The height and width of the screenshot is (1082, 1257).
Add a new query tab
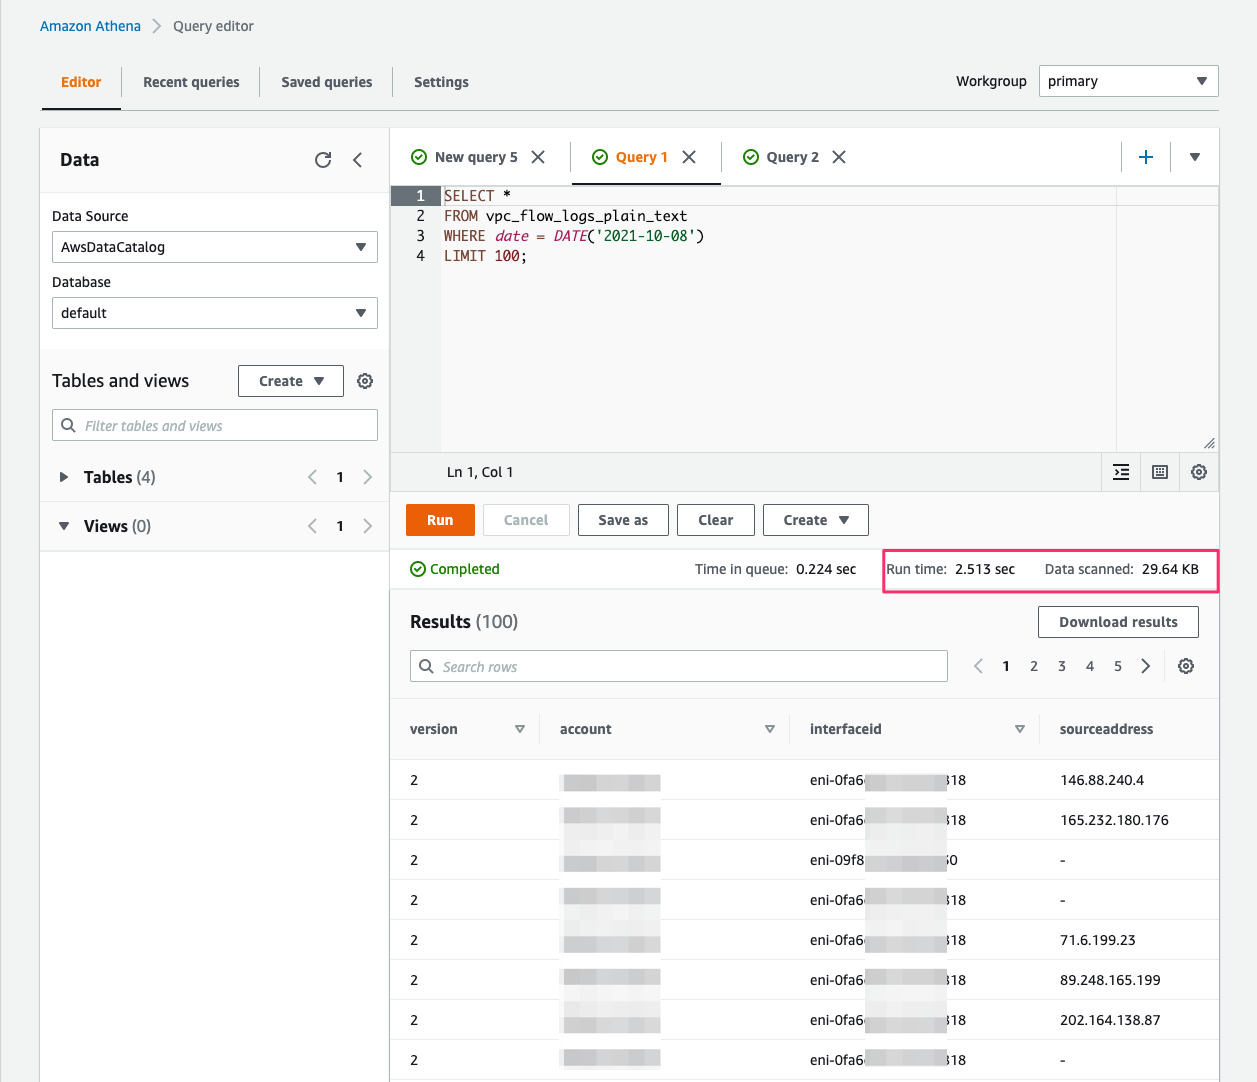[1146, 157]
